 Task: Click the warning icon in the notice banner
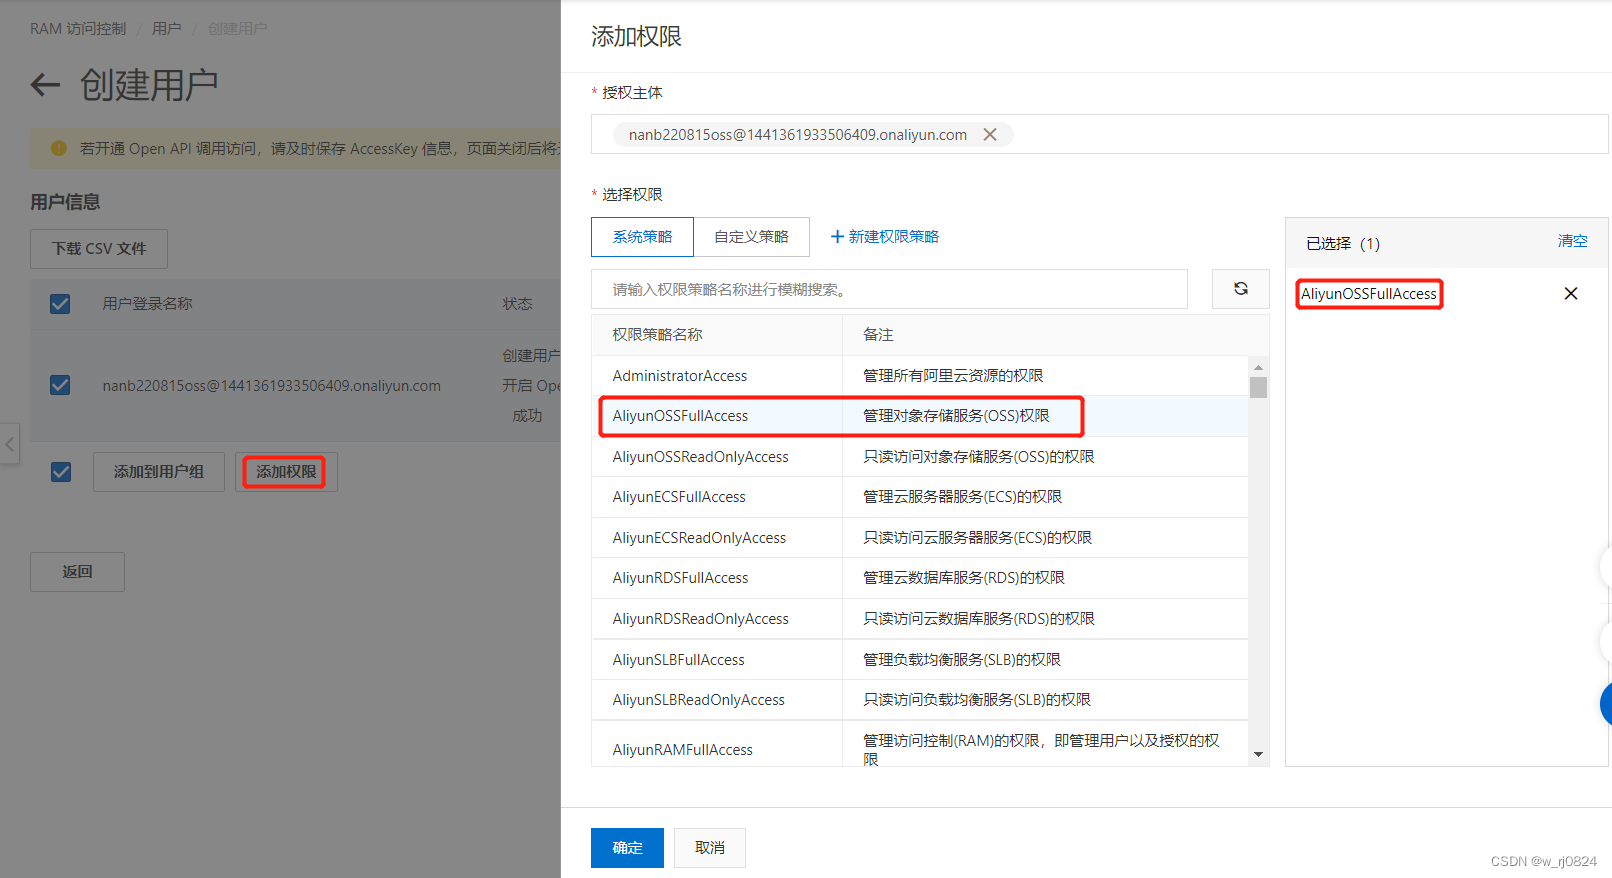coord(59,148)
